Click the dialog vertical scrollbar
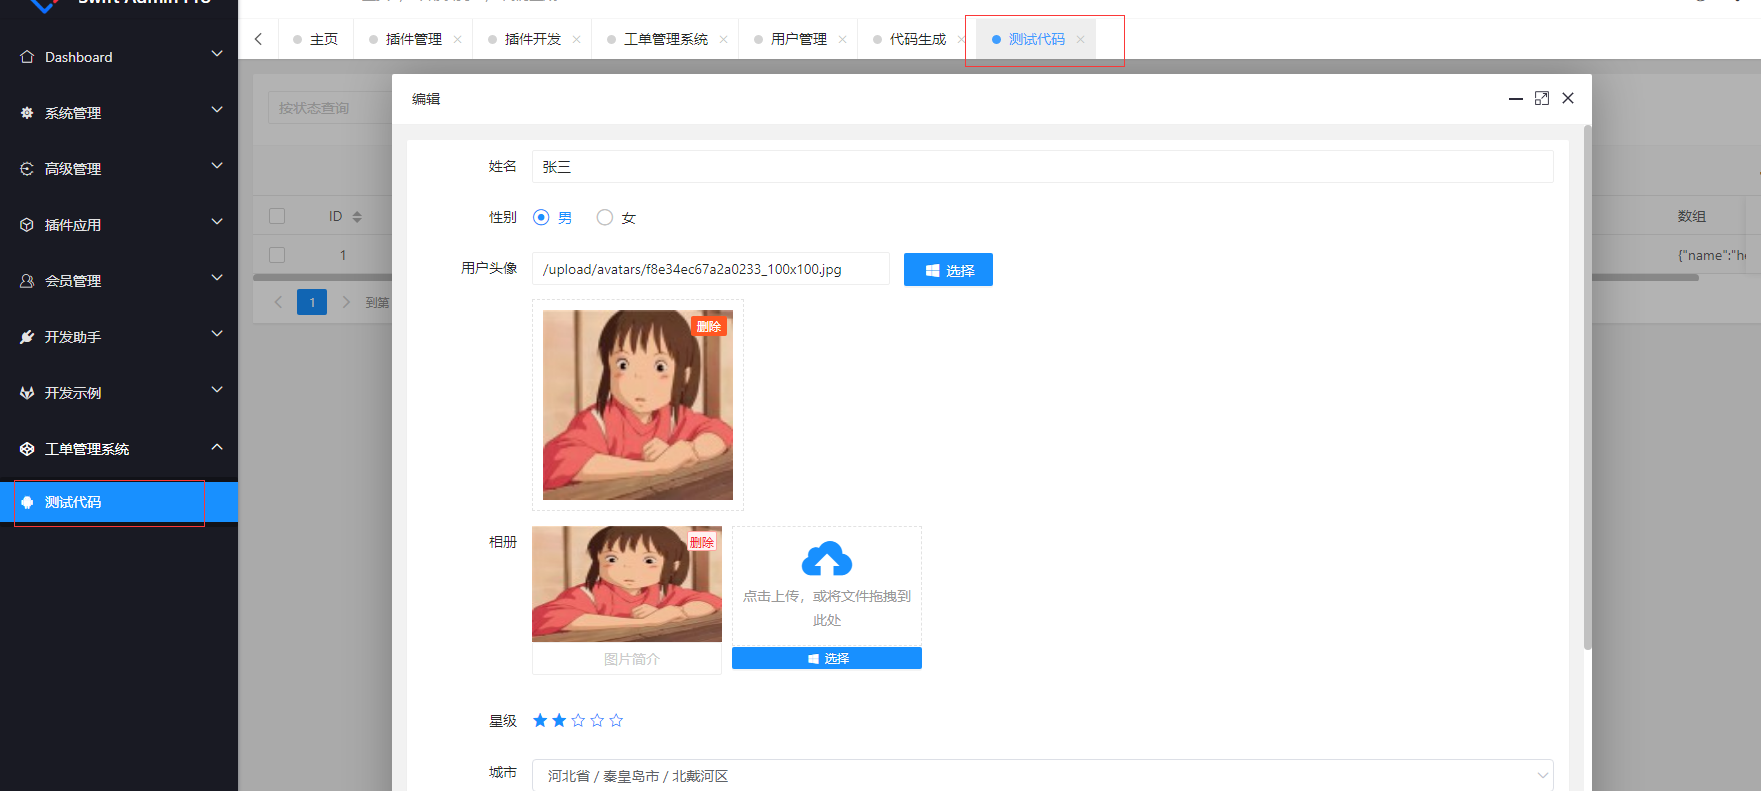1761x791 pixels. [x=1587, y=387]
